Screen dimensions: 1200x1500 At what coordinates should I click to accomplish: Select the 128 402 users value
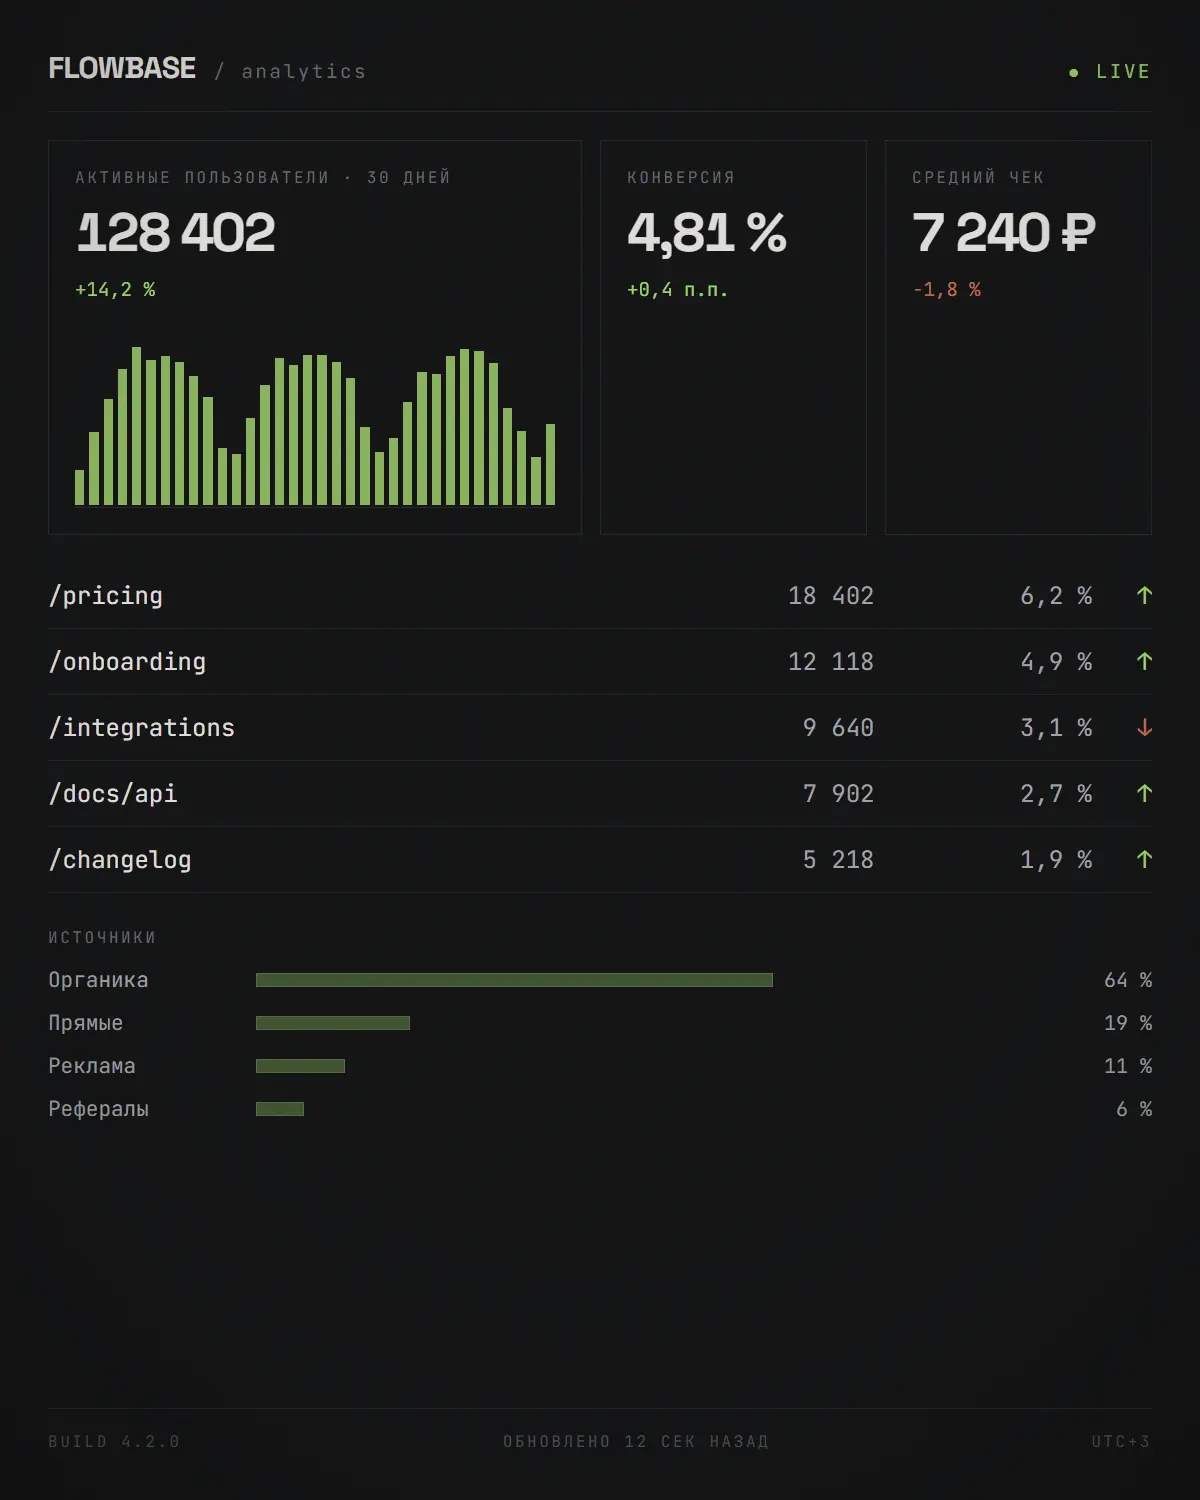176,232
